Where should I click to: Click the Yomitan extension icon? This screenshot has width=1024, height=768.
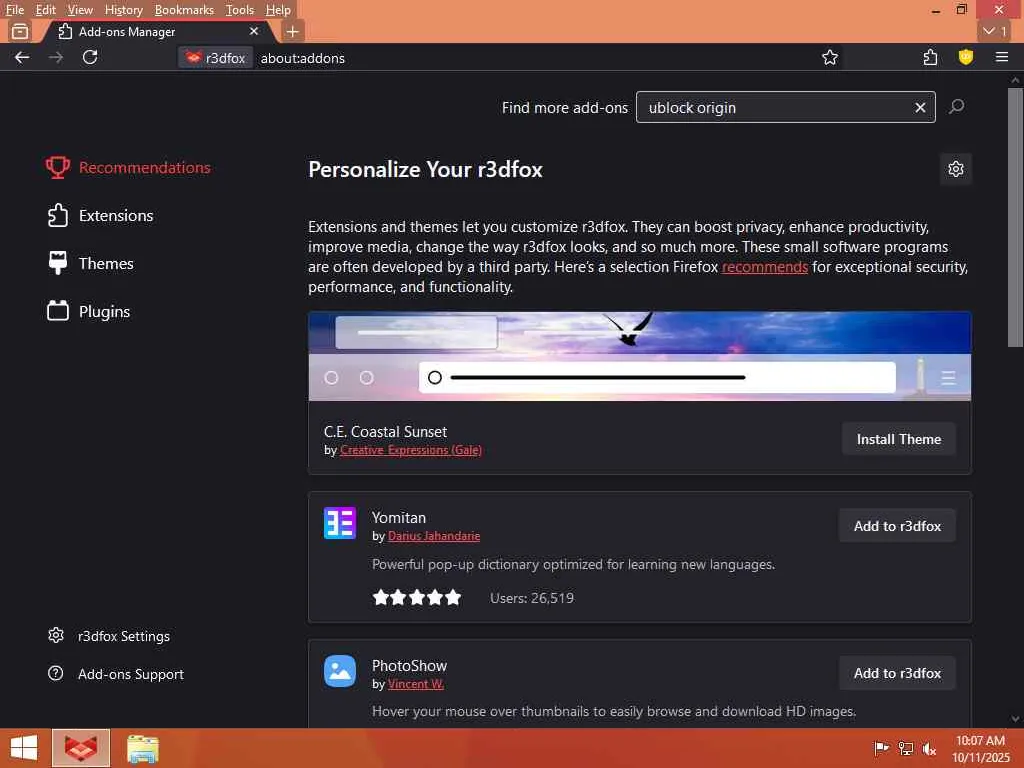(x=340, y=523)
